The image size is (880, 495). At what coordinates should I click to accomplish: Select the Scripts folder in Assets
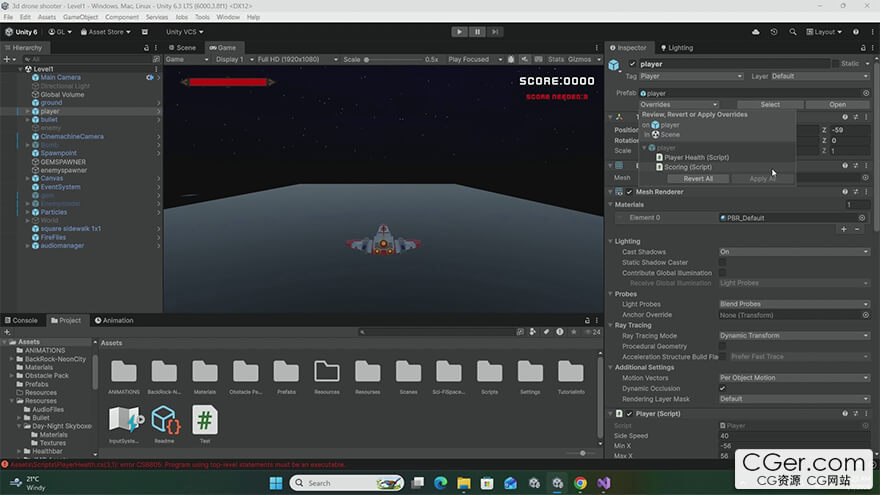pos(489,377)
